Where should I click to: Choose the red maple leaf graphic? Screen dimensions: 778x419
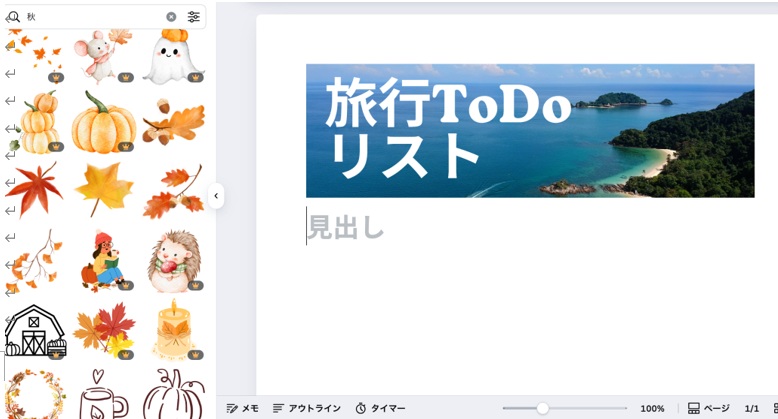tap(34, 190)
